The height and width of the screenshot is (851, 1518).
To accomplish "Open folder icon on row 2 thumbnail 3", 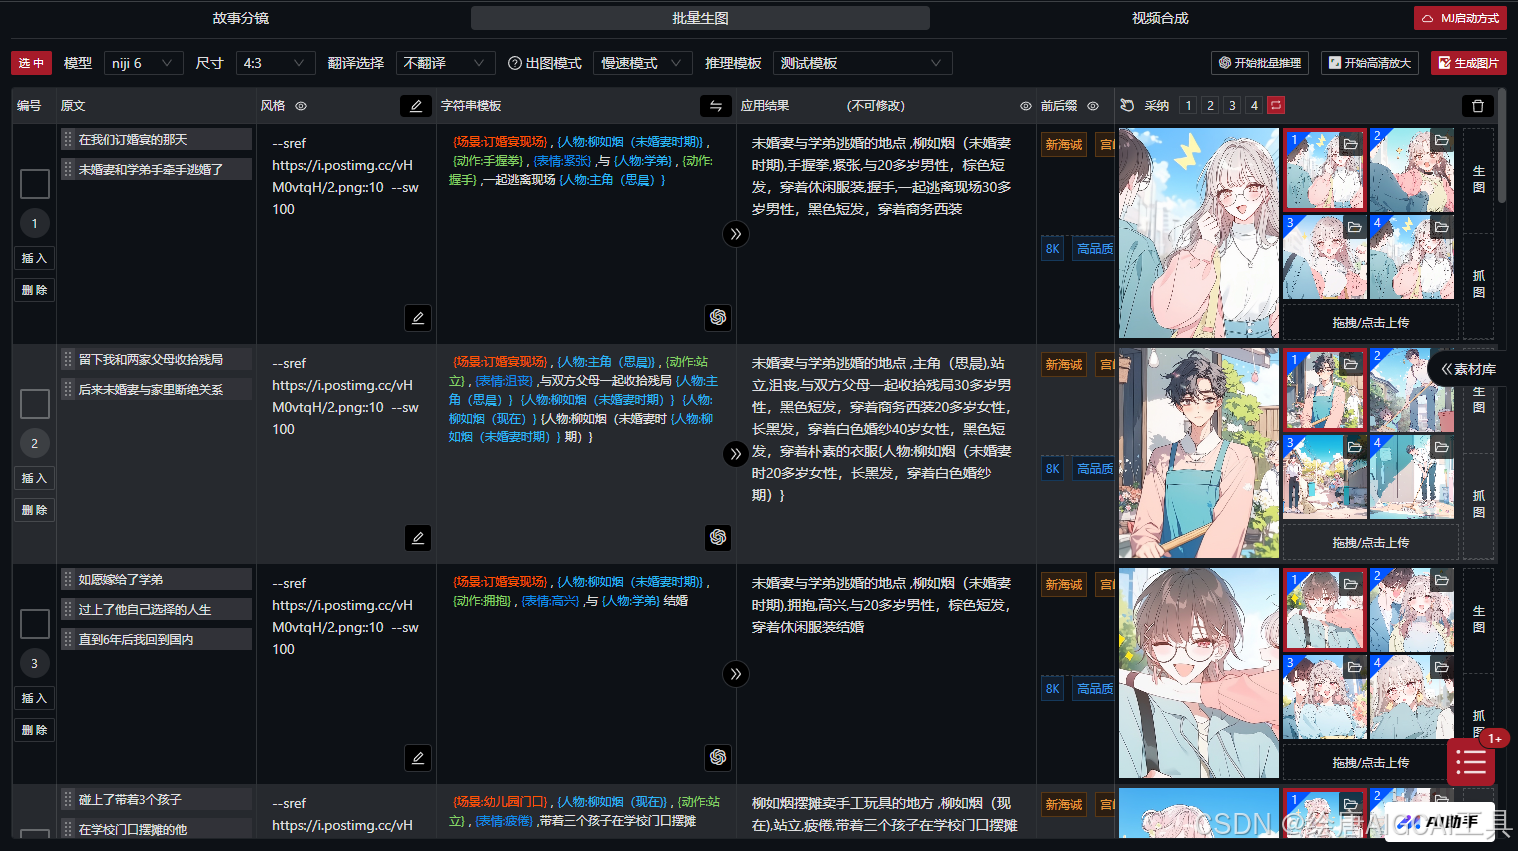I will pyautogui.click(x=1354, y=447).
